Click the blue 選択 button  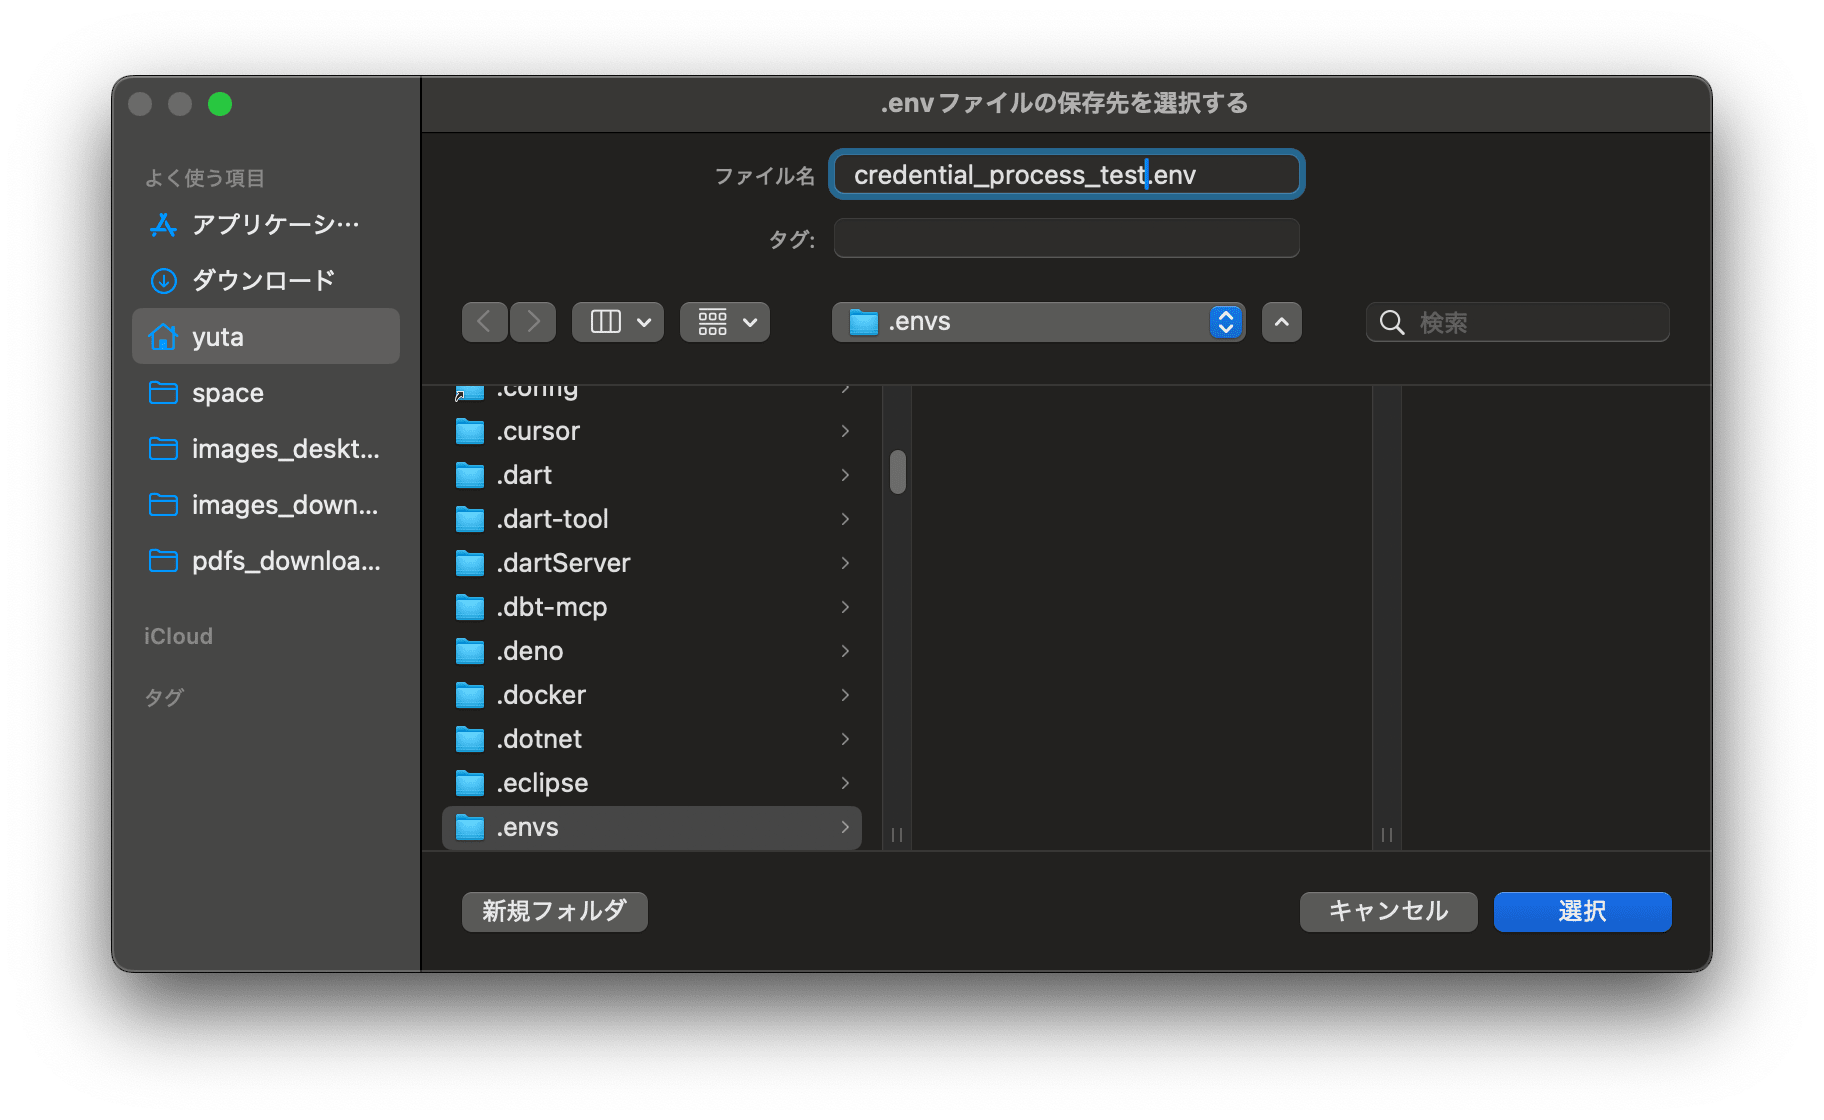(1582, 911)
